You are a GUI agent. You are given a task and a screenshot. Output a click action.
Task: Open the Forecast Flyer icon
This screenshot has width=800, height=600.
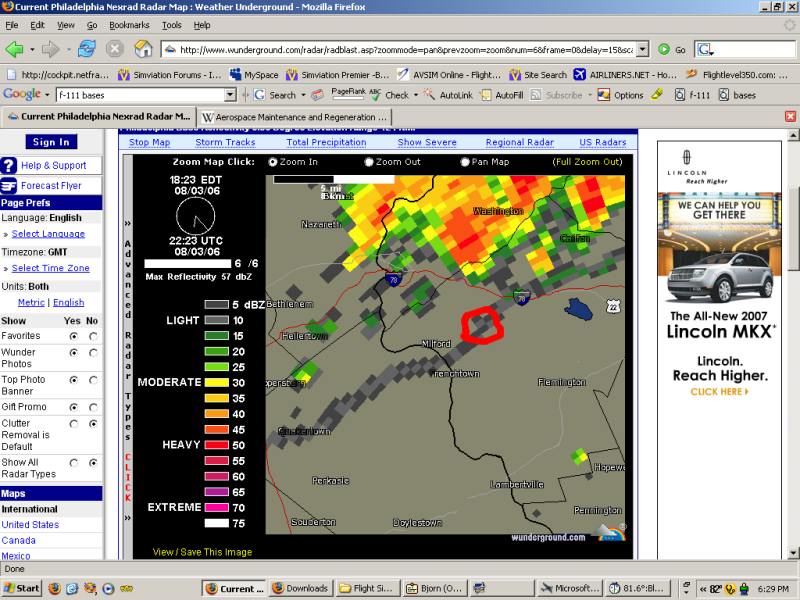tap(9, 185)
